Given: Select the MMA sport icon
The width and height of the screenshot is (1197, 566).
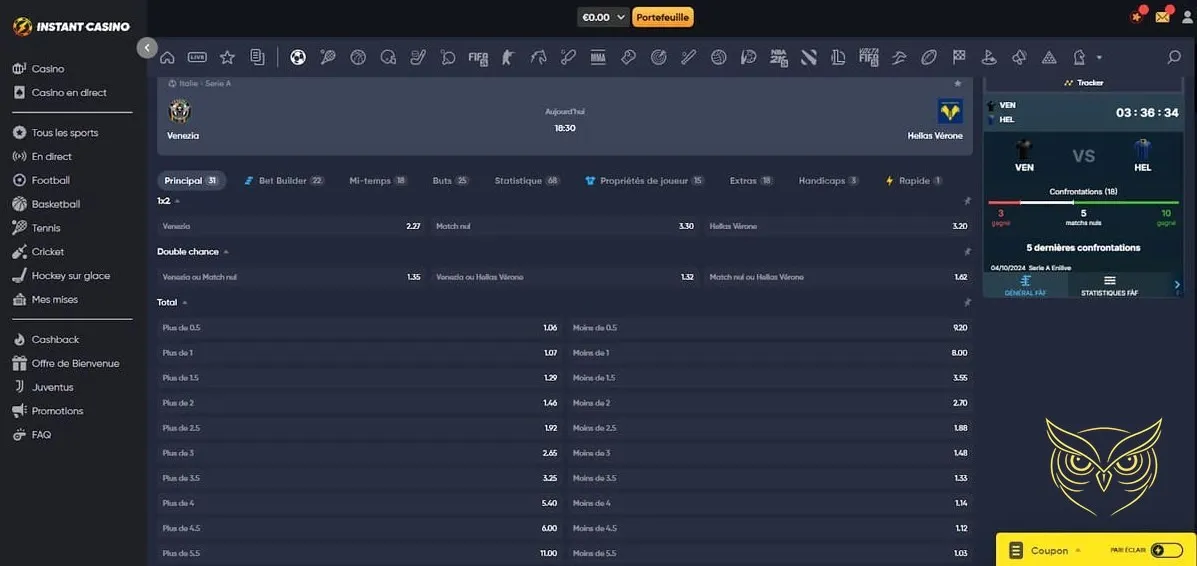Looking at the screenshot, I should (598, 57).
